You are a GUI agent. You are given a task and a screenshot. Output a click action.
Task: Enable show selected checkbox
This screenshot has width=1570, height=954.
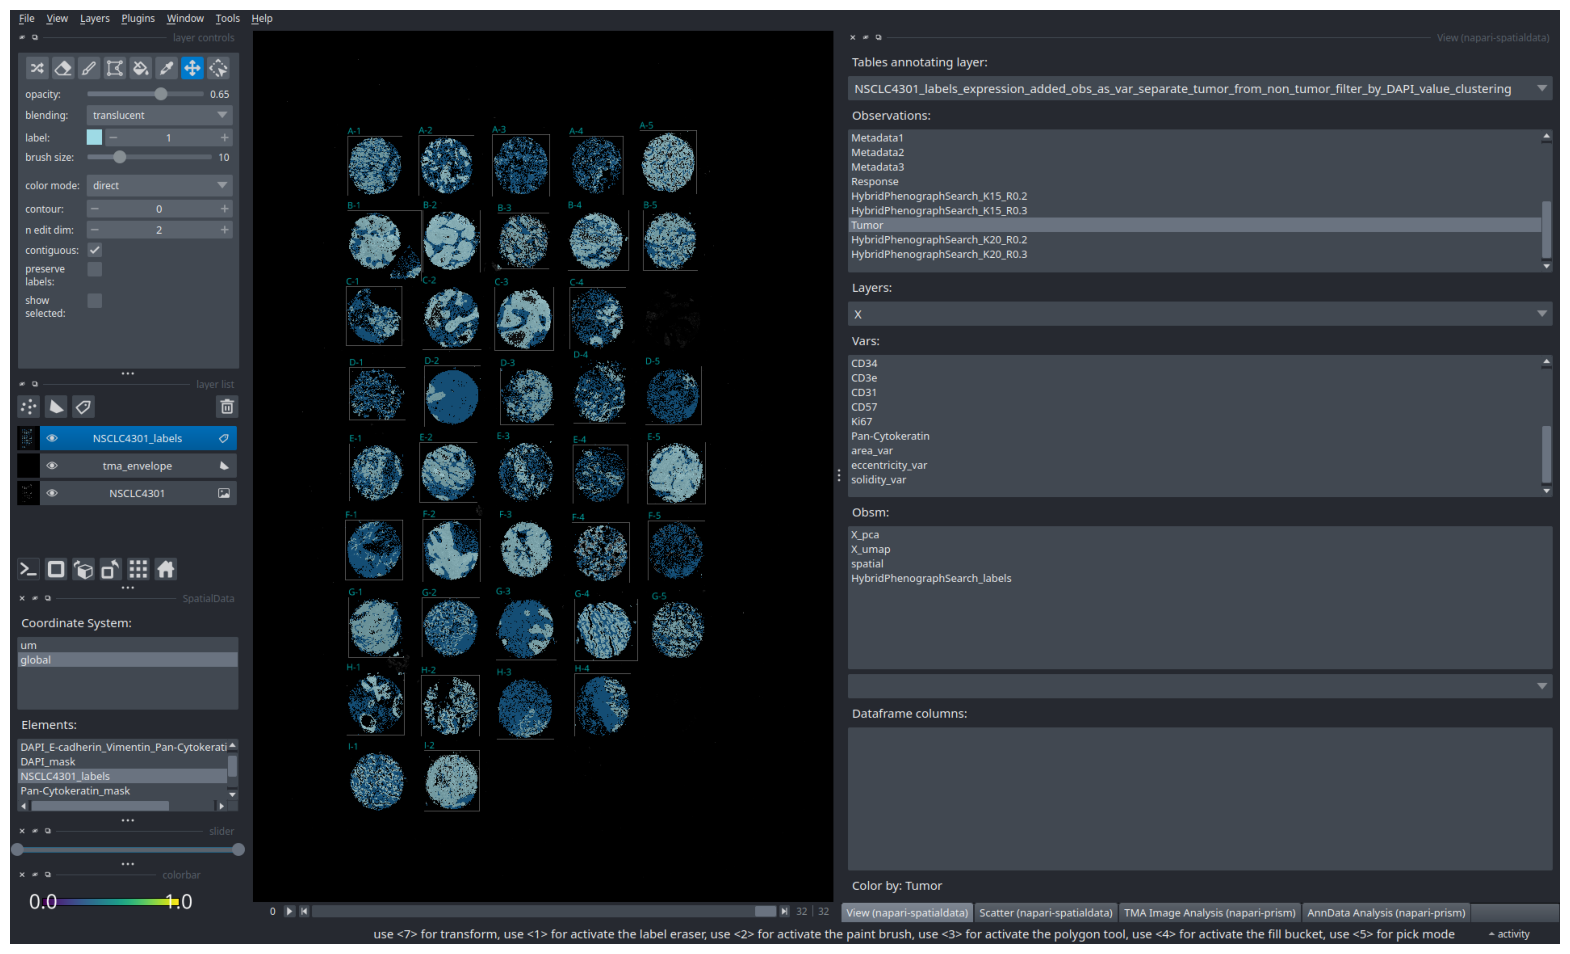point(95,301)
